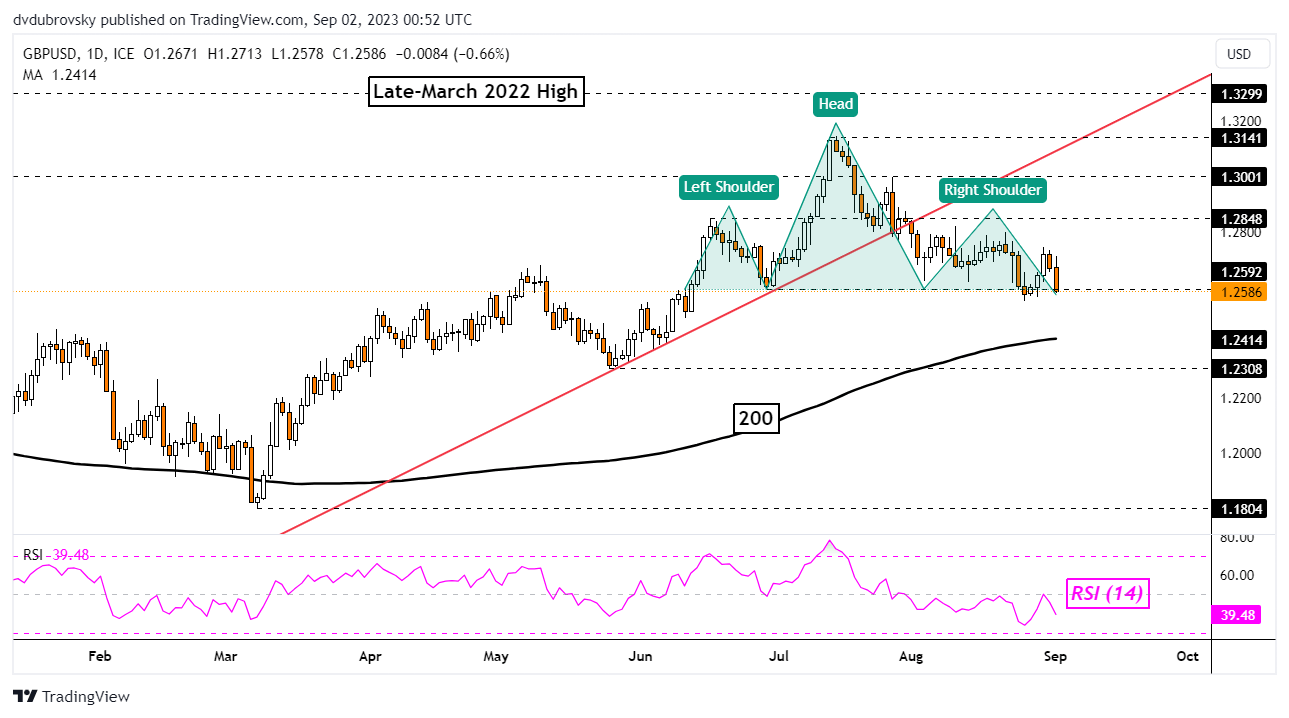Click the Left Shoulder label
This screenshot has height=718, width=1289.
pos(728,187)
